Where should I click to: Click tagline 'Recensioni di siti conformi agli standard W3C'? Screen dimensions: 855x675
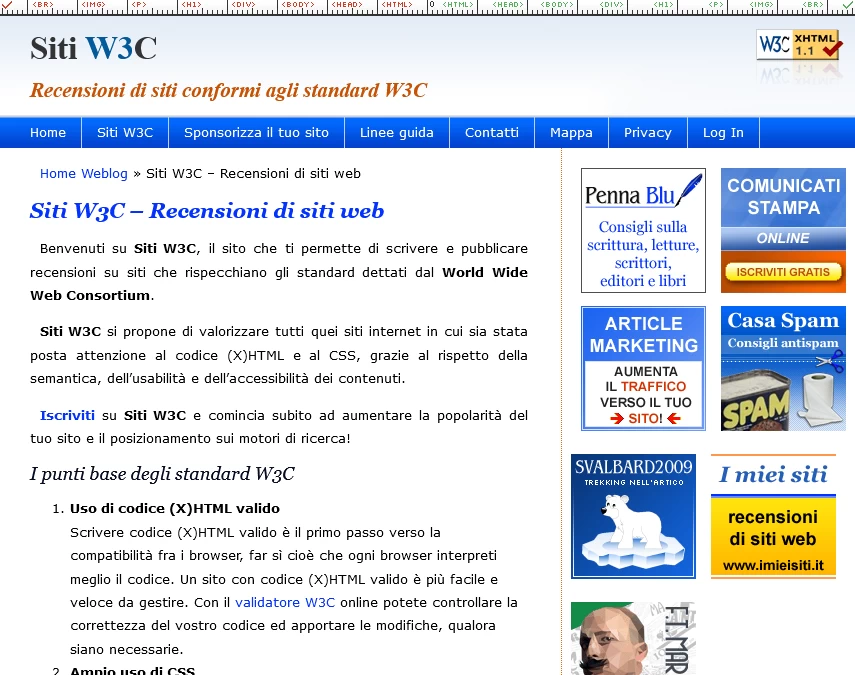228,91
